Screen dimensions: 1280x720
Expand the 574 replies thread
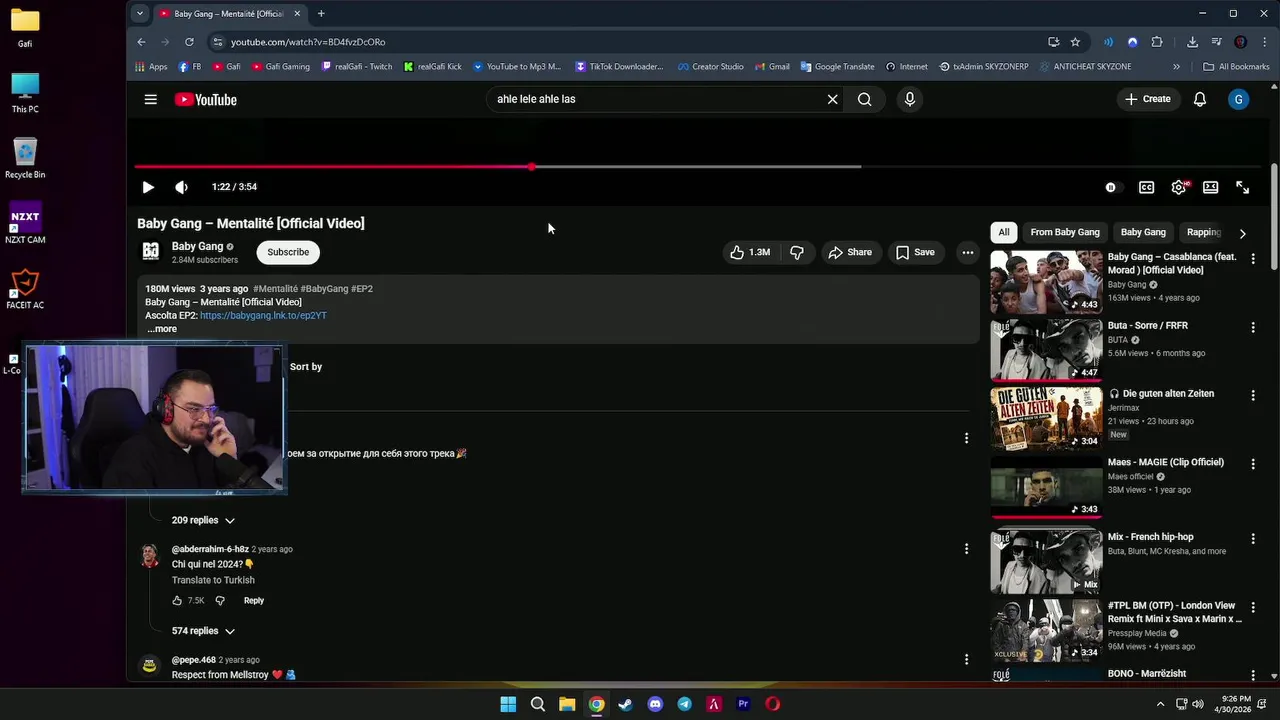[202, 631]
